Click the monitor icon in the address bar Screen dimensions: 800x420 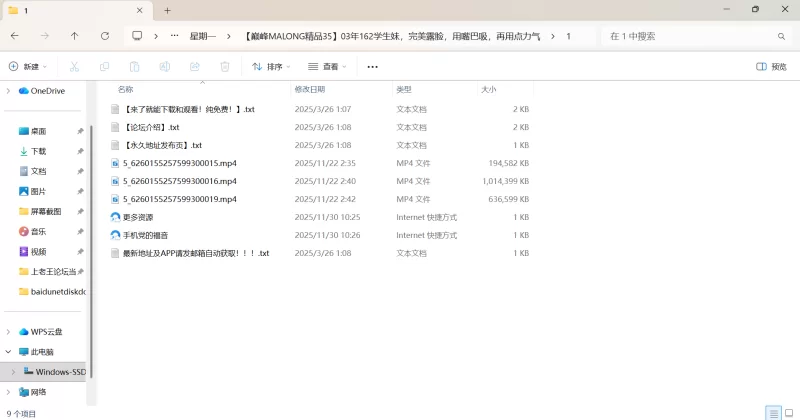coord(137,36)
